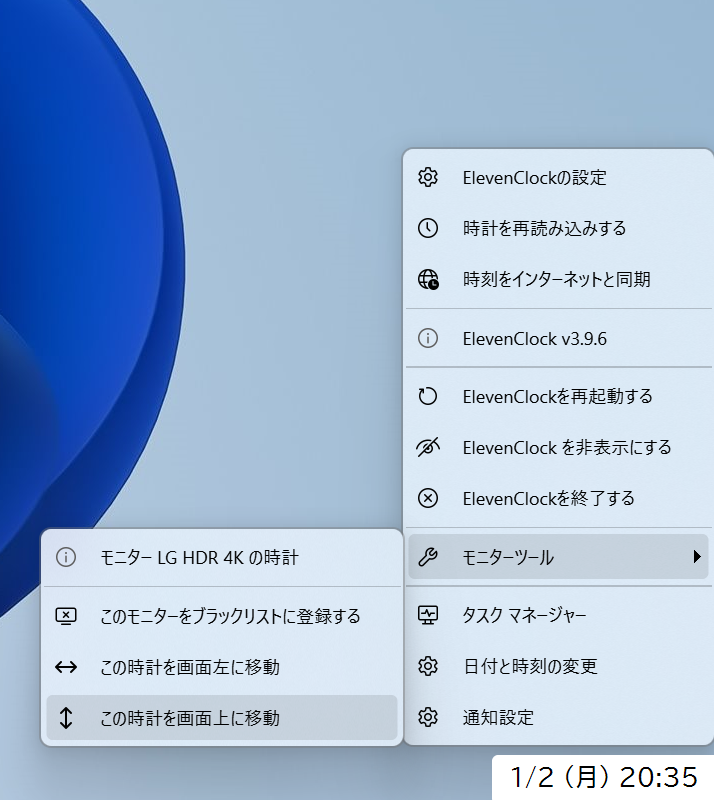Expand submenu arrow on モニターツール

(x=697, y=557)
